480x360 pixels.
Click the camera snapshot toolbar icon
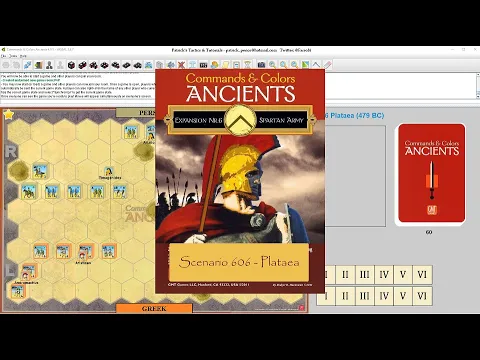pyautogui.click(x=261, y=65)
